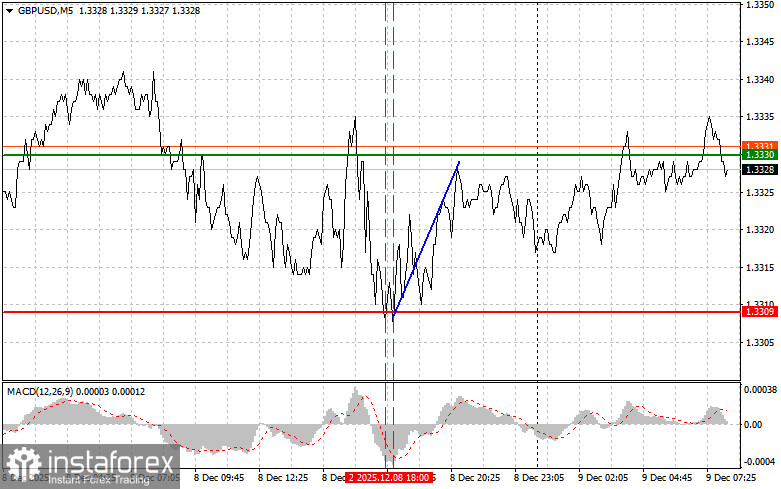Select the thick green horizontal level line
This screenshot has height=489, width=781.
point(372,155)
